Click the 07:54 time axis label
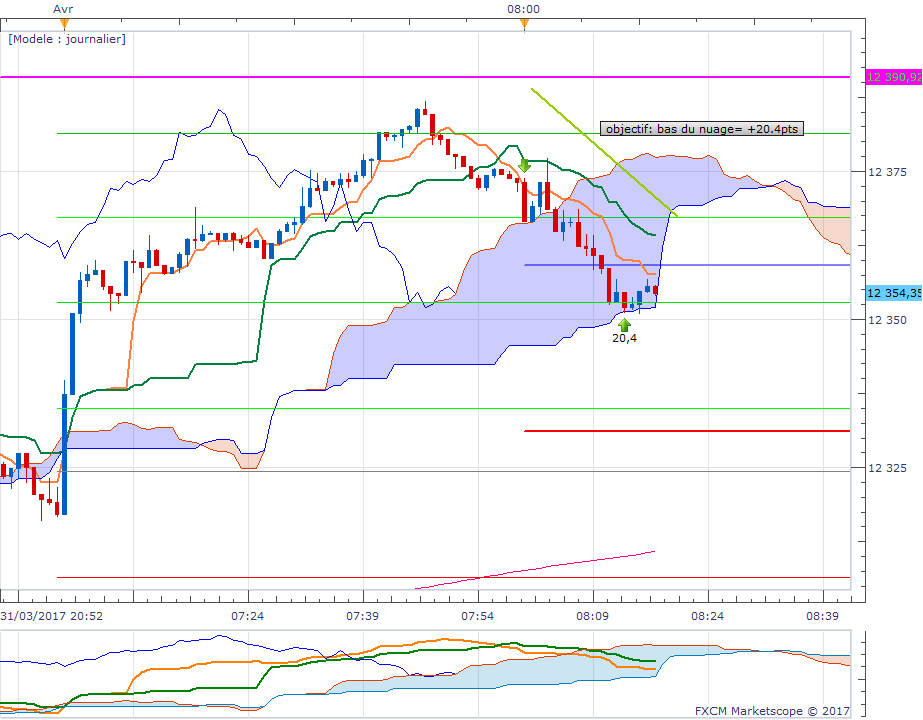Image resolution: width=923 pixels, height=720 pixels. click(477, 616)
